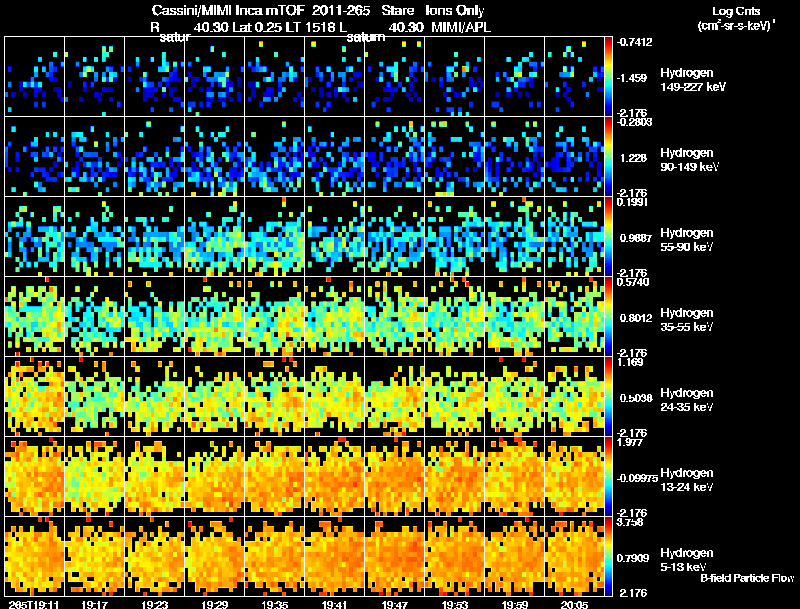Select the color bar next to Hydrogen 5-13 keV
Screen dimensions: 800x609
click(608, 556)
